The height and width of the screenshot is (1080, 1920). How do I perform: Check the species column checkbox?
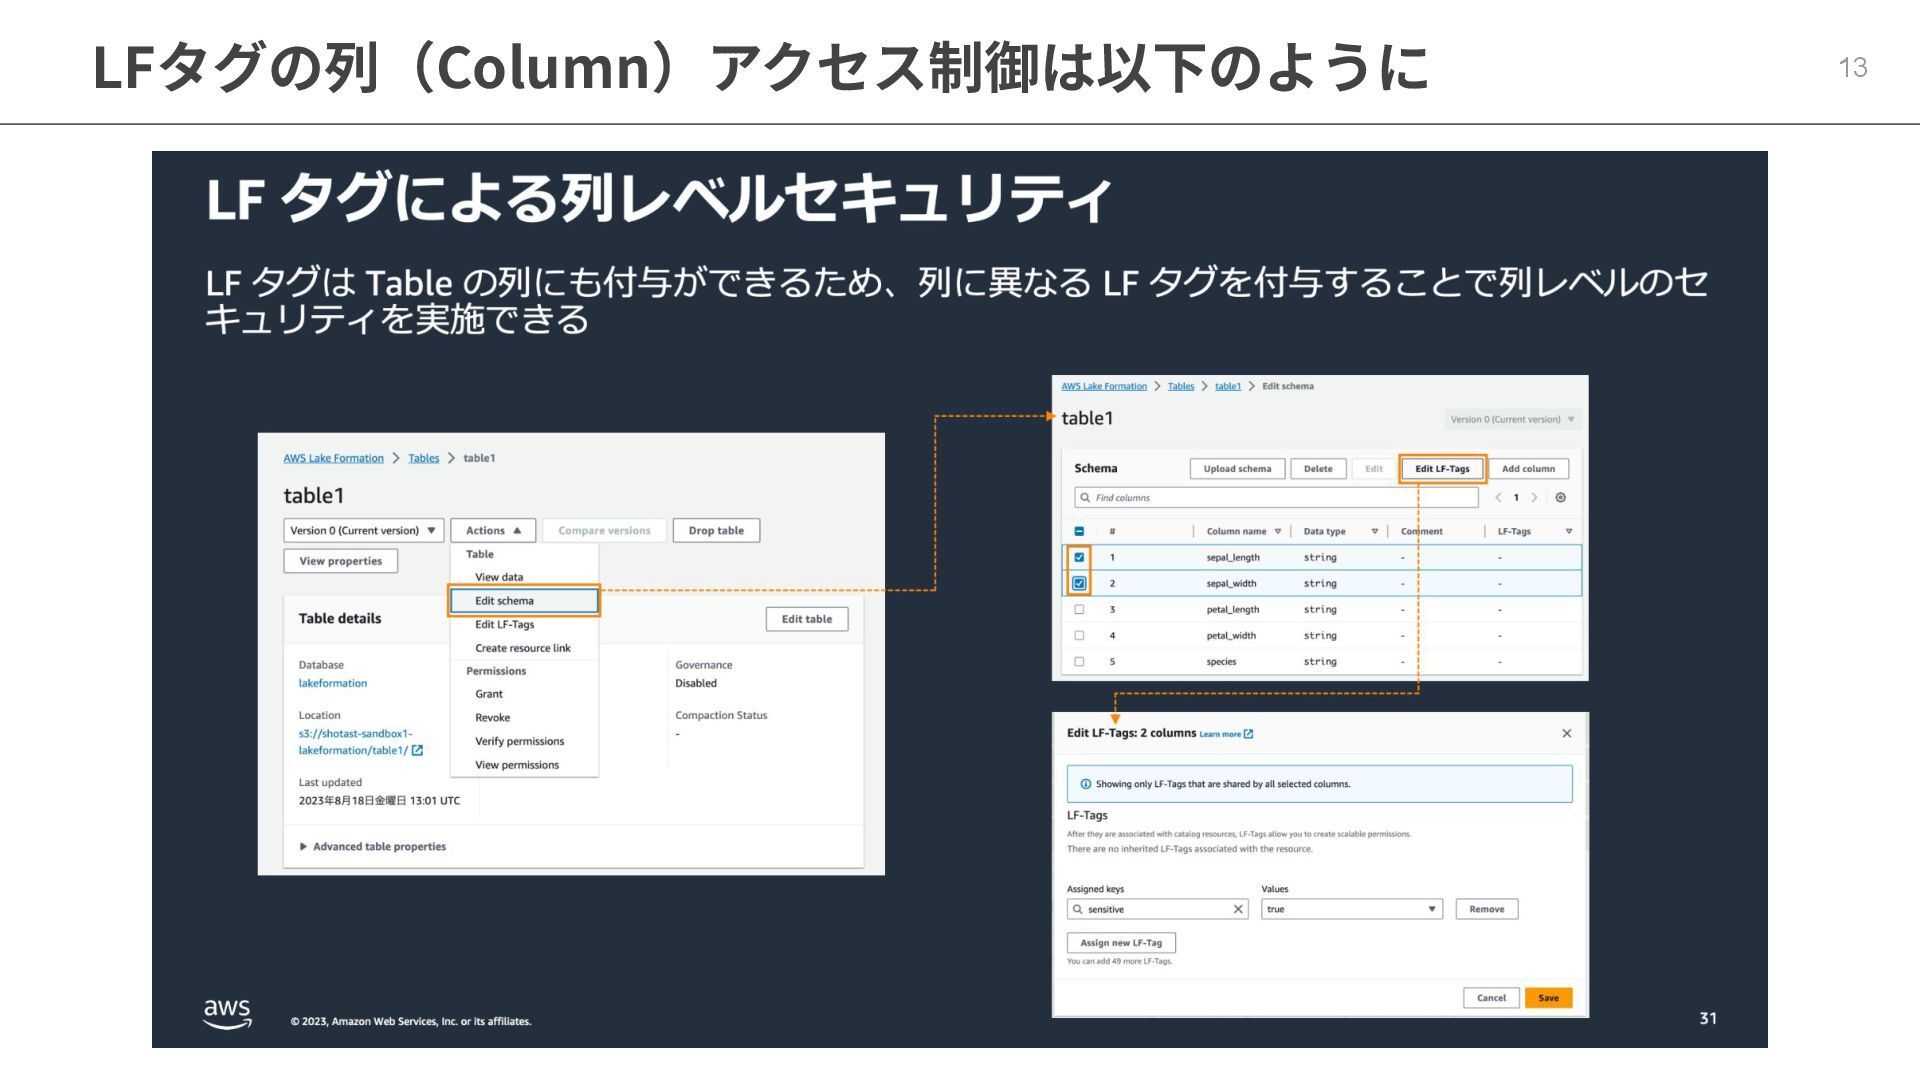[1079, 662]
